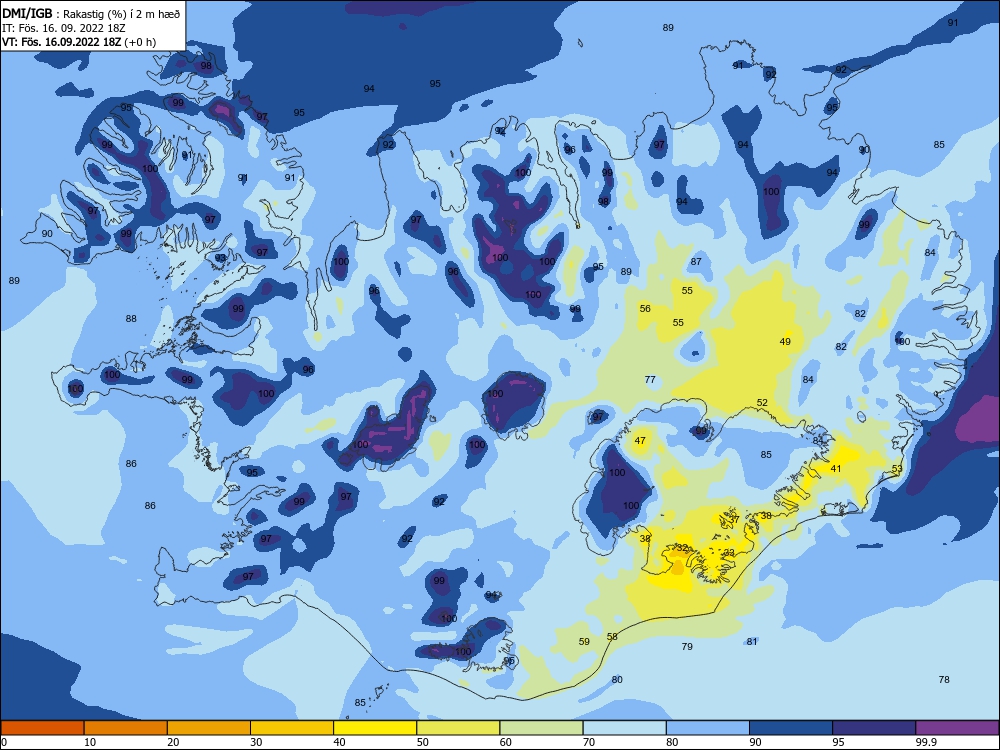Select the humidity value '77' on the map
1000x750 pixels.
pyautogui.click(x=650, y=379)
